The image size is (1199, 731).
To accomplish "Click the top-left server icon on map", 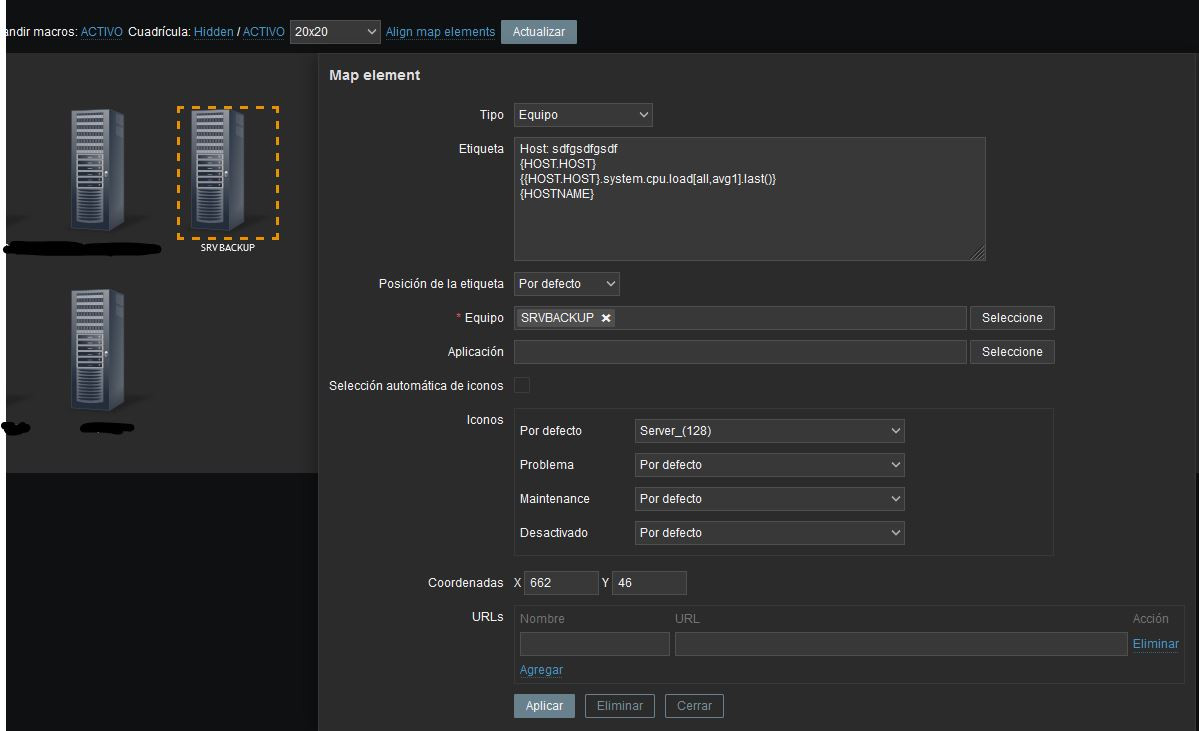I will (x=98, y=170).
